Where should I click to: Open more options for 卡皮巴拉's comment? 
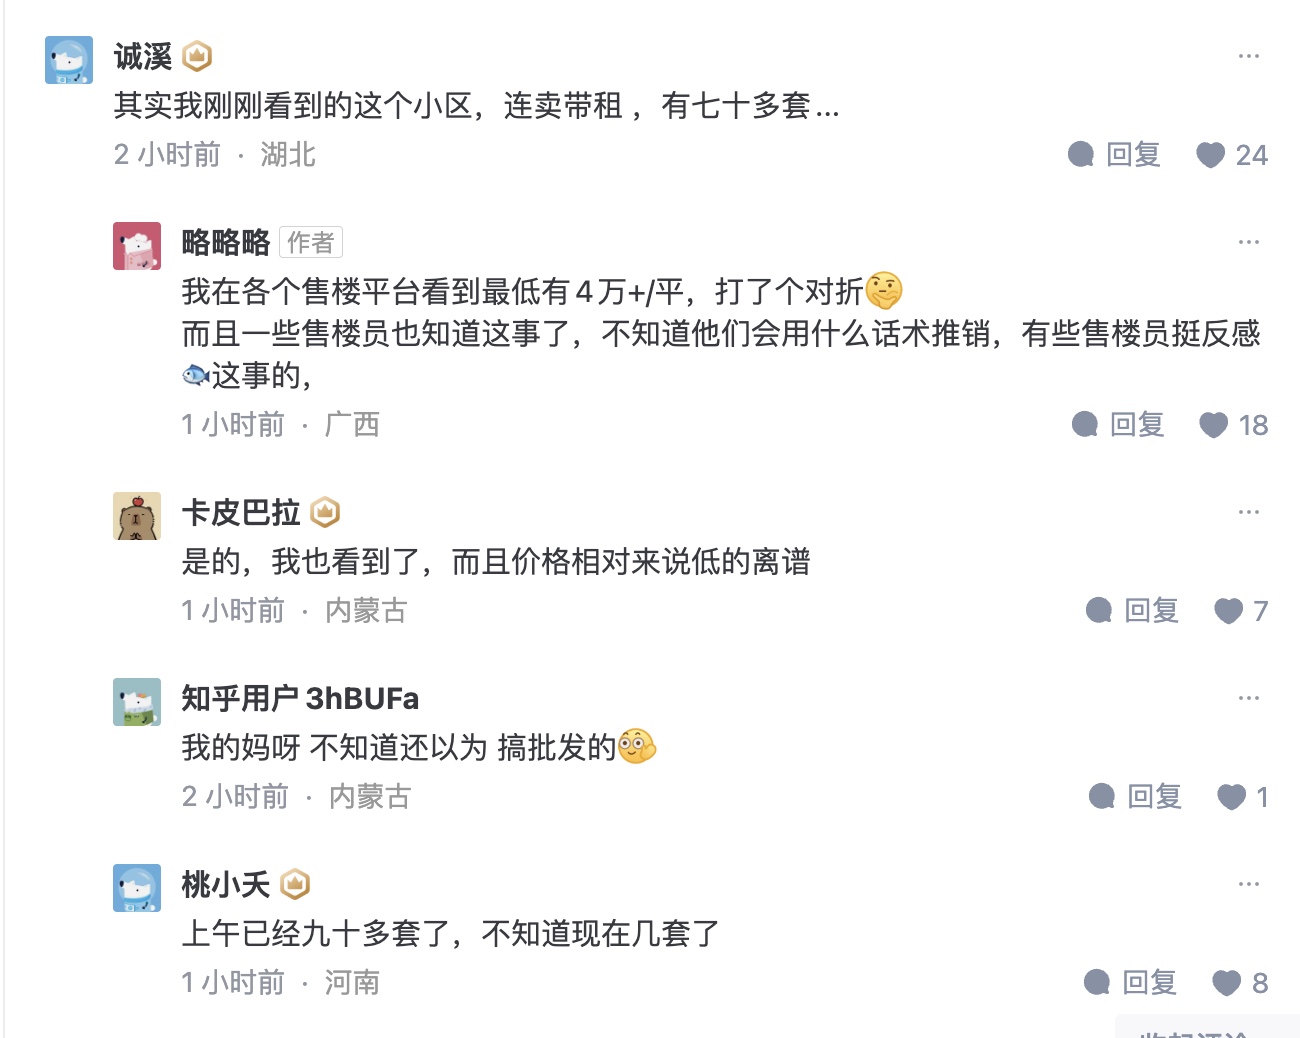(1248, 512)
